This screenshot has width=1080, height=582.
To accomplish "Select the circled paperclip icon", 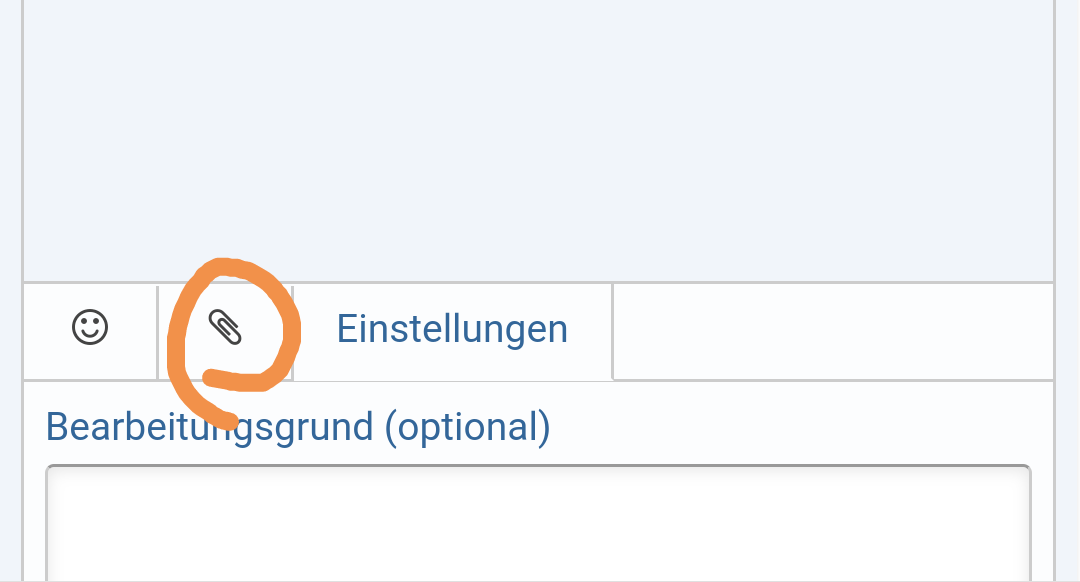I will point(225,328).
